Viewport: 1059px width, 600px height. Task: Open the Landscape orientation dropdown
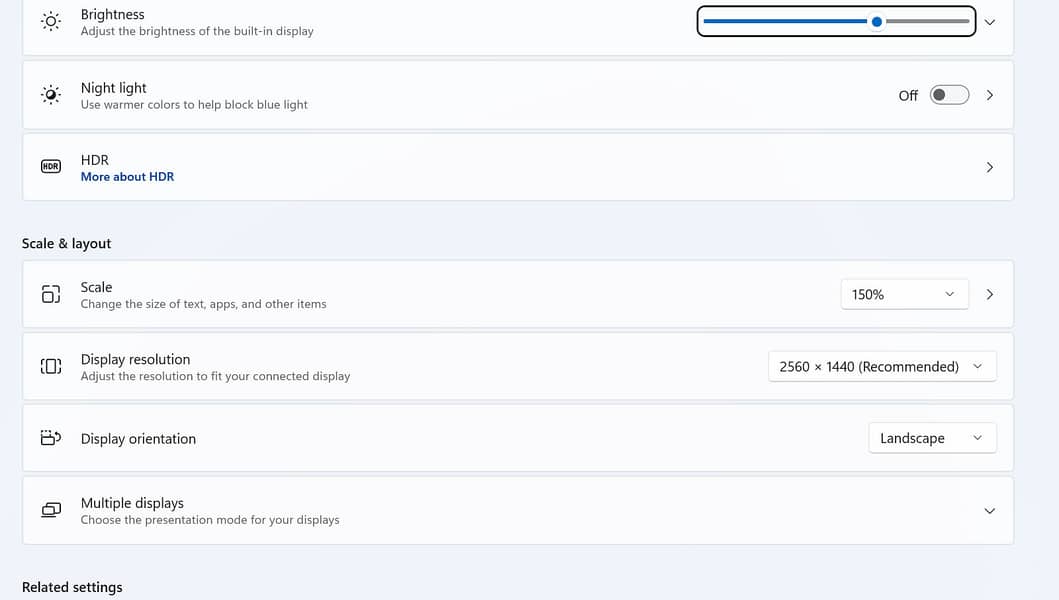(931, 438)
